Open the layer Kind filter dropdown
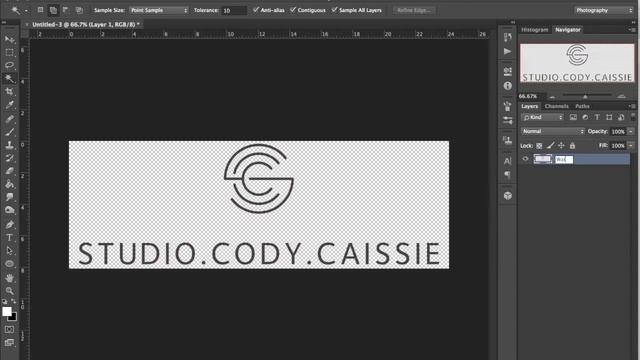This screenshot has height=360, width=640. (x=542, y=118)
